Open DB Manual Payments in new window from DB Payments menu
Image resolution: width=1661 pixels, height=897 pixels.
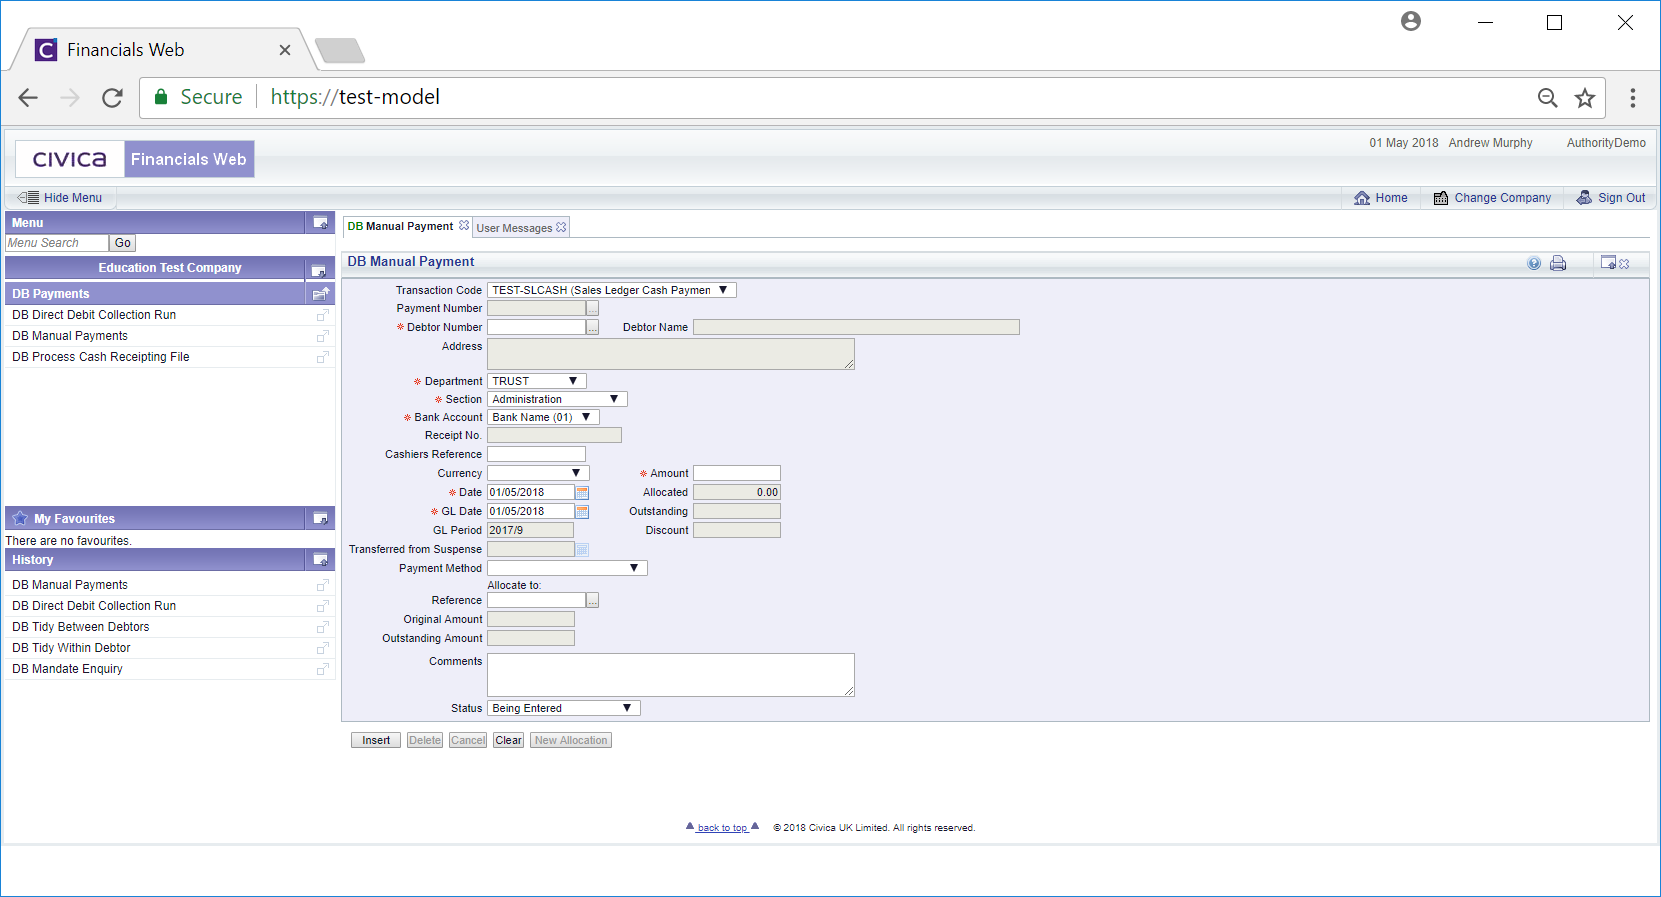click(322, 336)
